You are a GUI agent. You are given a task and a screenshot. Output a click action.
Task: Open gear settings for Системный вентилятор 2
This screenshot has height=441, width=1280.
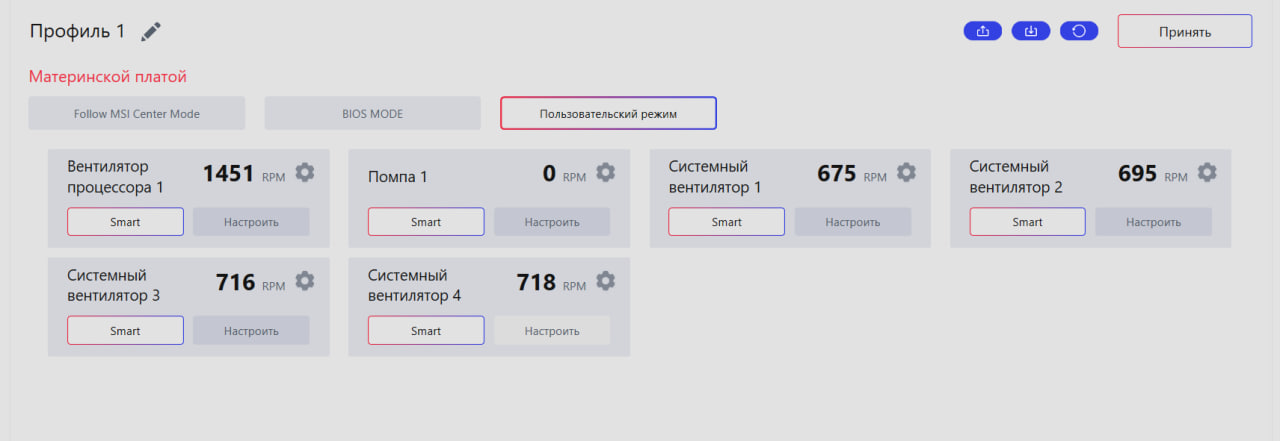[x=1207, y=172]
